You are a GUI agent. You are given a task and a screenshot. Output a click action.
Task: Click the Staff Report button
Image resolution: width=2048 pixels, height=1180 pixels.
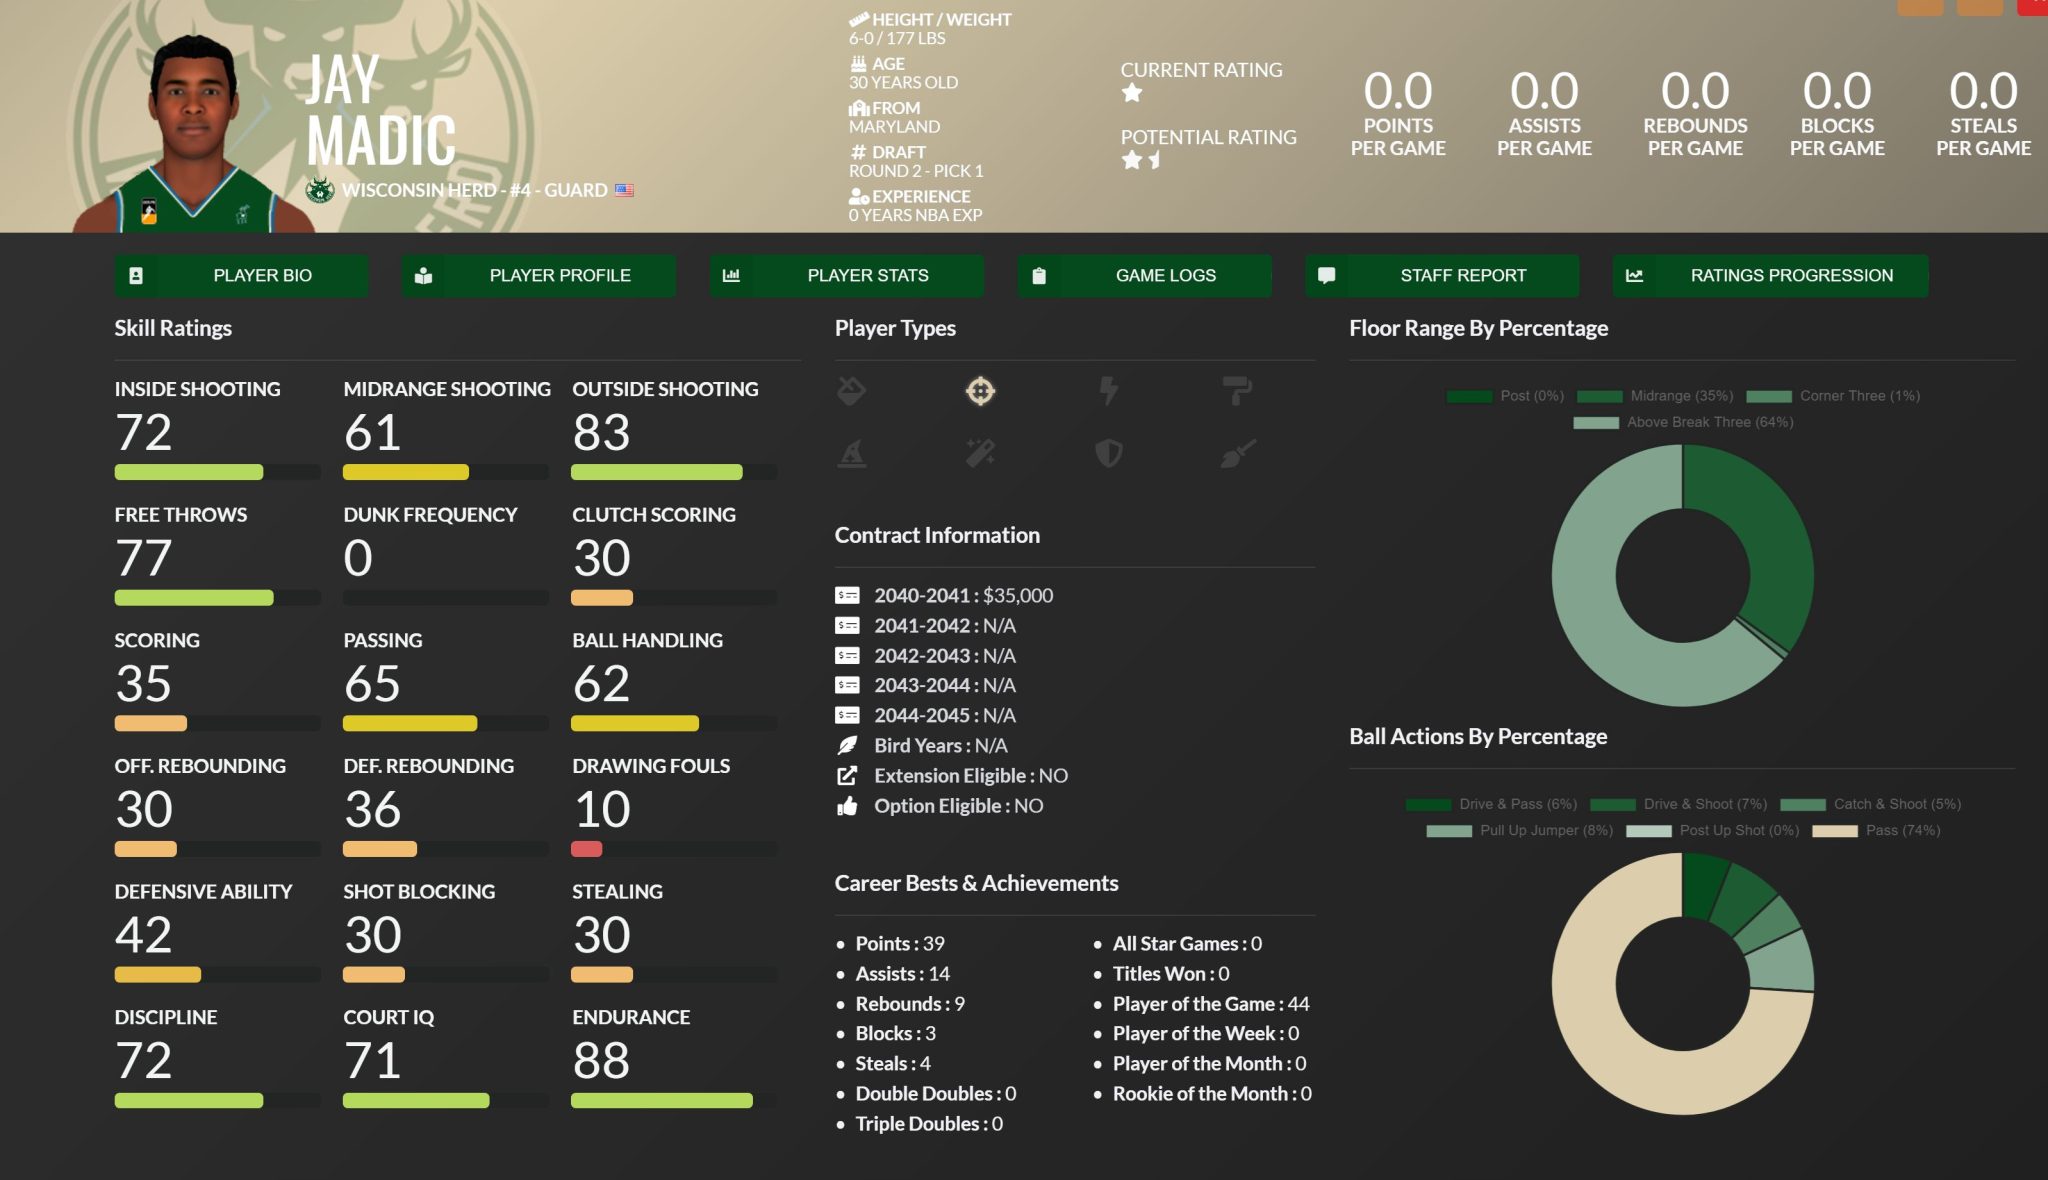click(1442, 275)
